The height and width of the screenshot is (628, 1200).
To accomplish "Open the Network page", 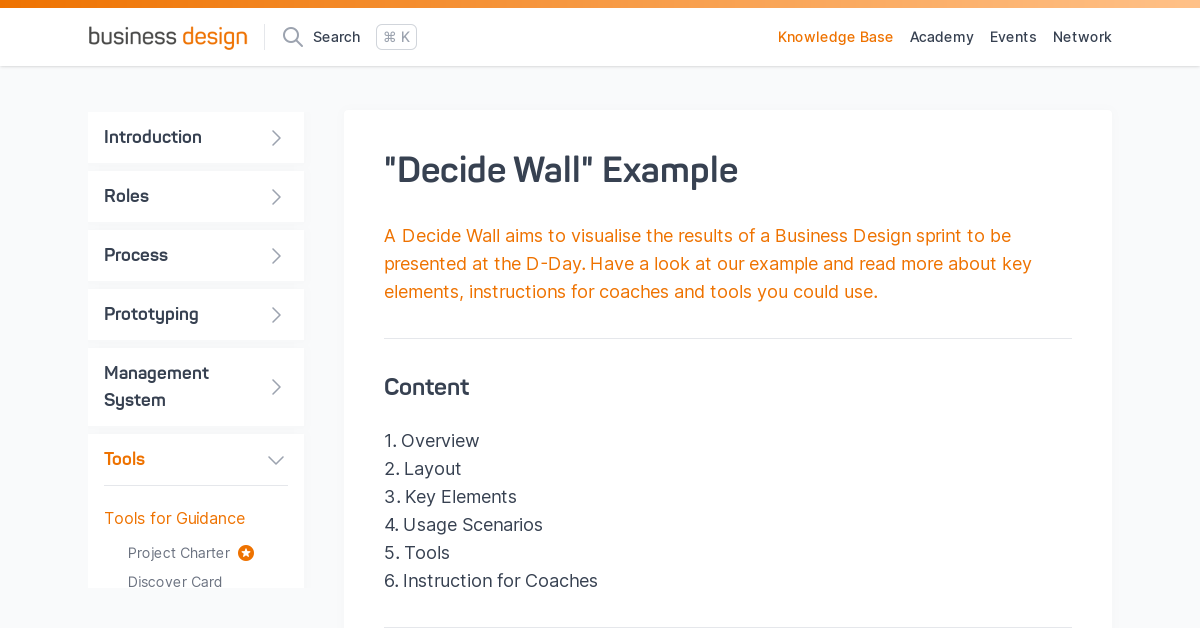I will 1082,37.
